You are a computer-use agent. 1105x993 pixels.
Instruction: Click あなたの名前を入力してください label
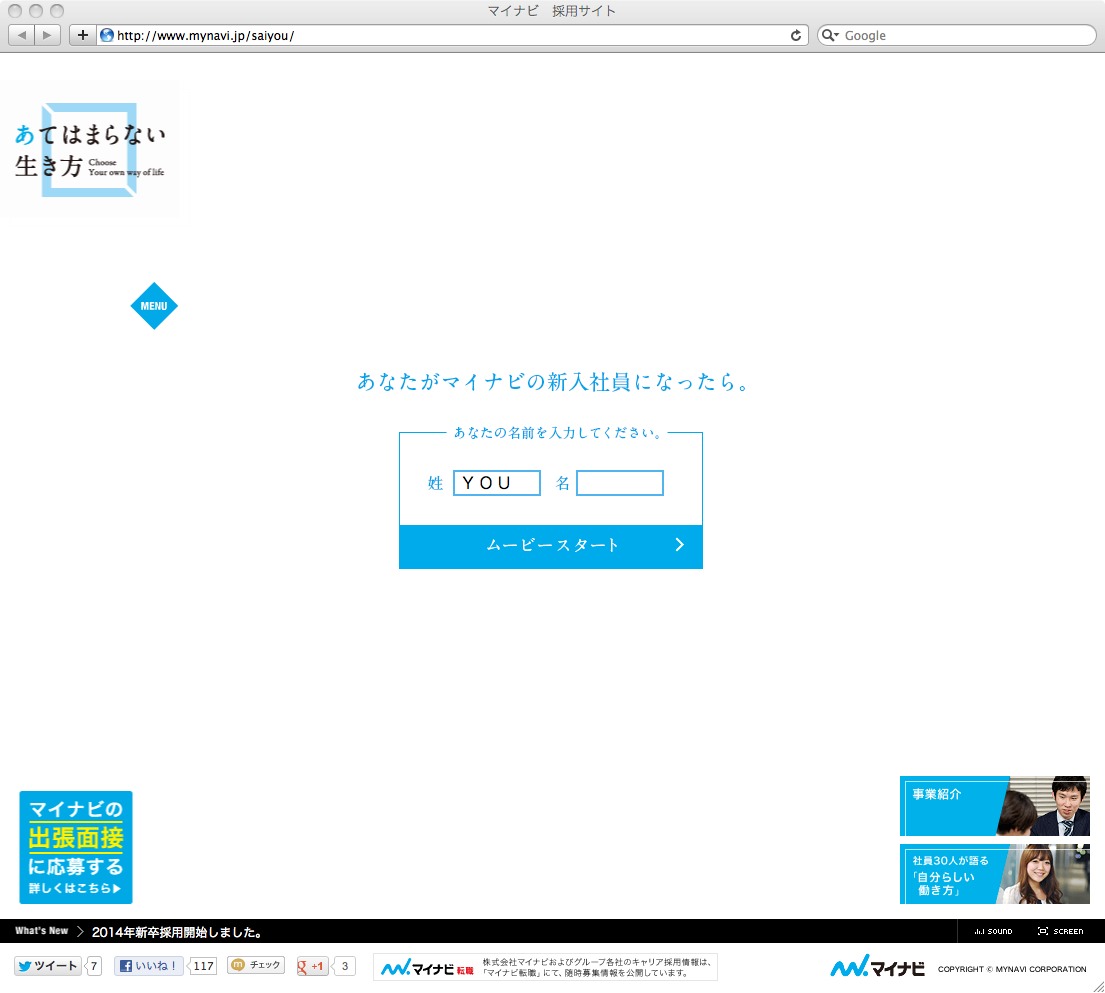coord(557,433)
